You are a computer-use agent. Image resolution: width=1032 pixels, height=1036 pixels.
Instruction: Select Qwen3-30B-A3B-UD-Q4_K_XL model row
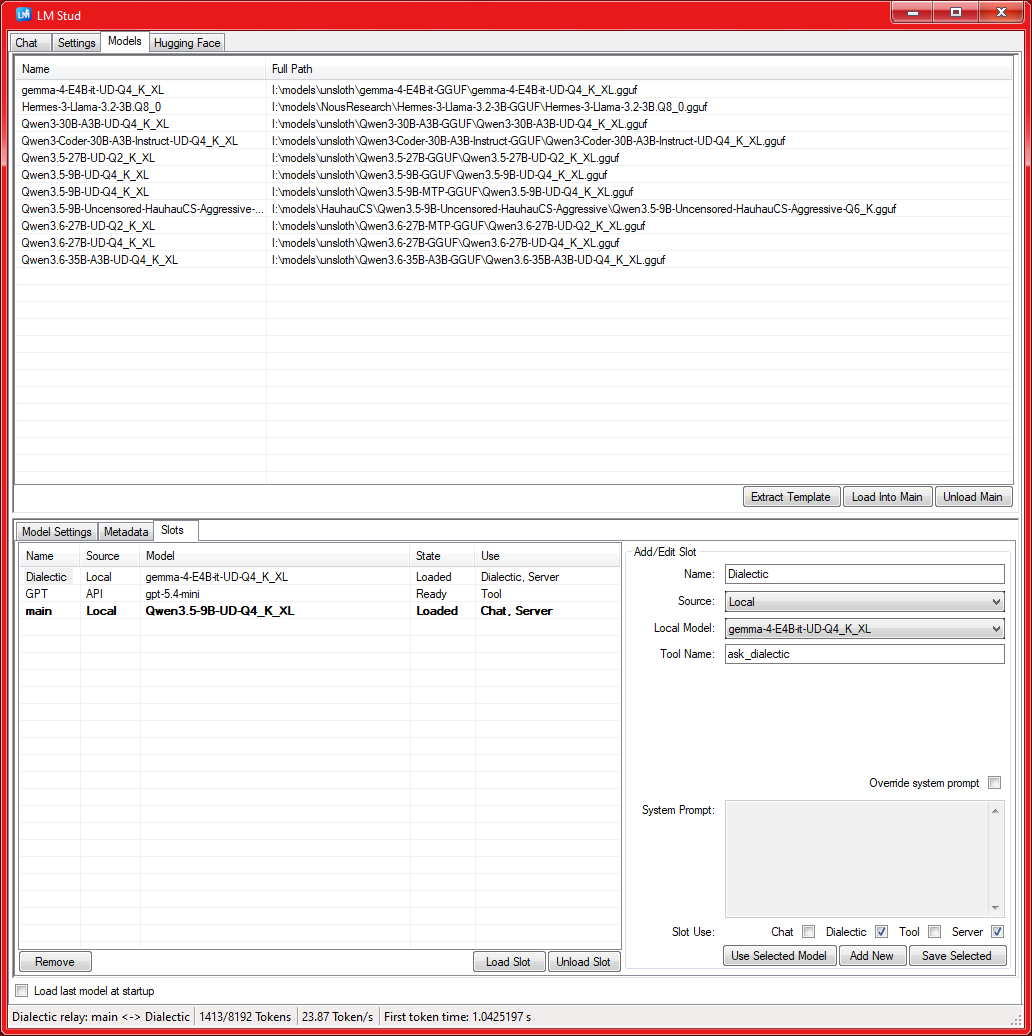pos(514,124)
